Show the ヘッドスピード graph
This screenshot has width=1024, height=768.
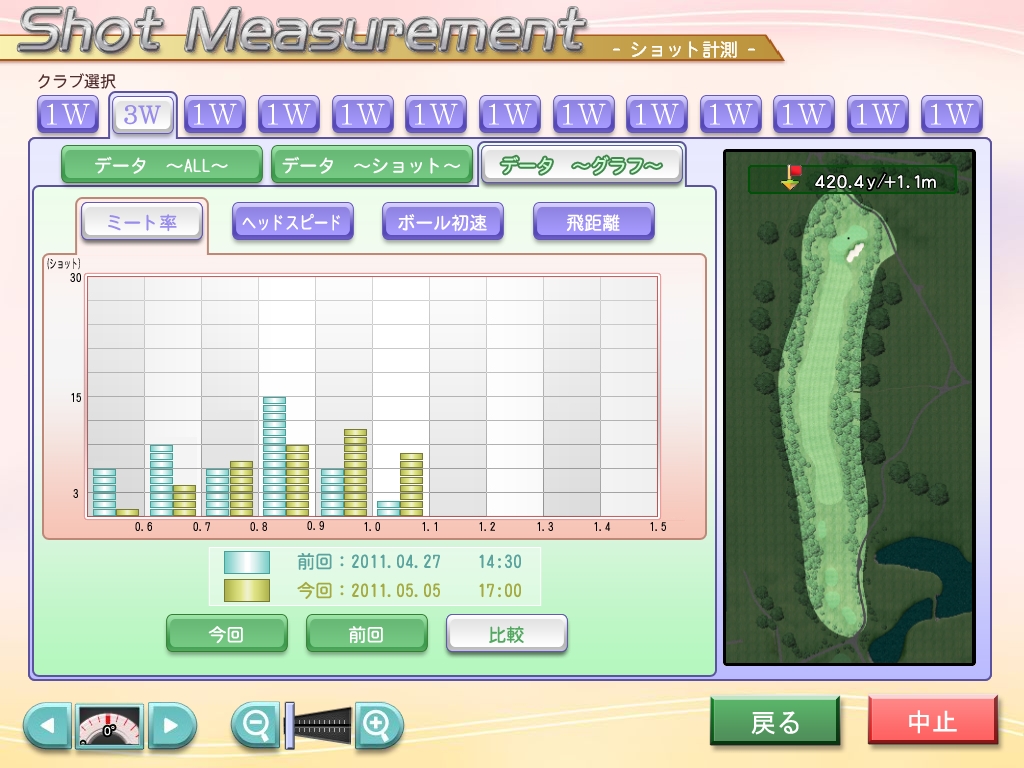tap(293, 222)
